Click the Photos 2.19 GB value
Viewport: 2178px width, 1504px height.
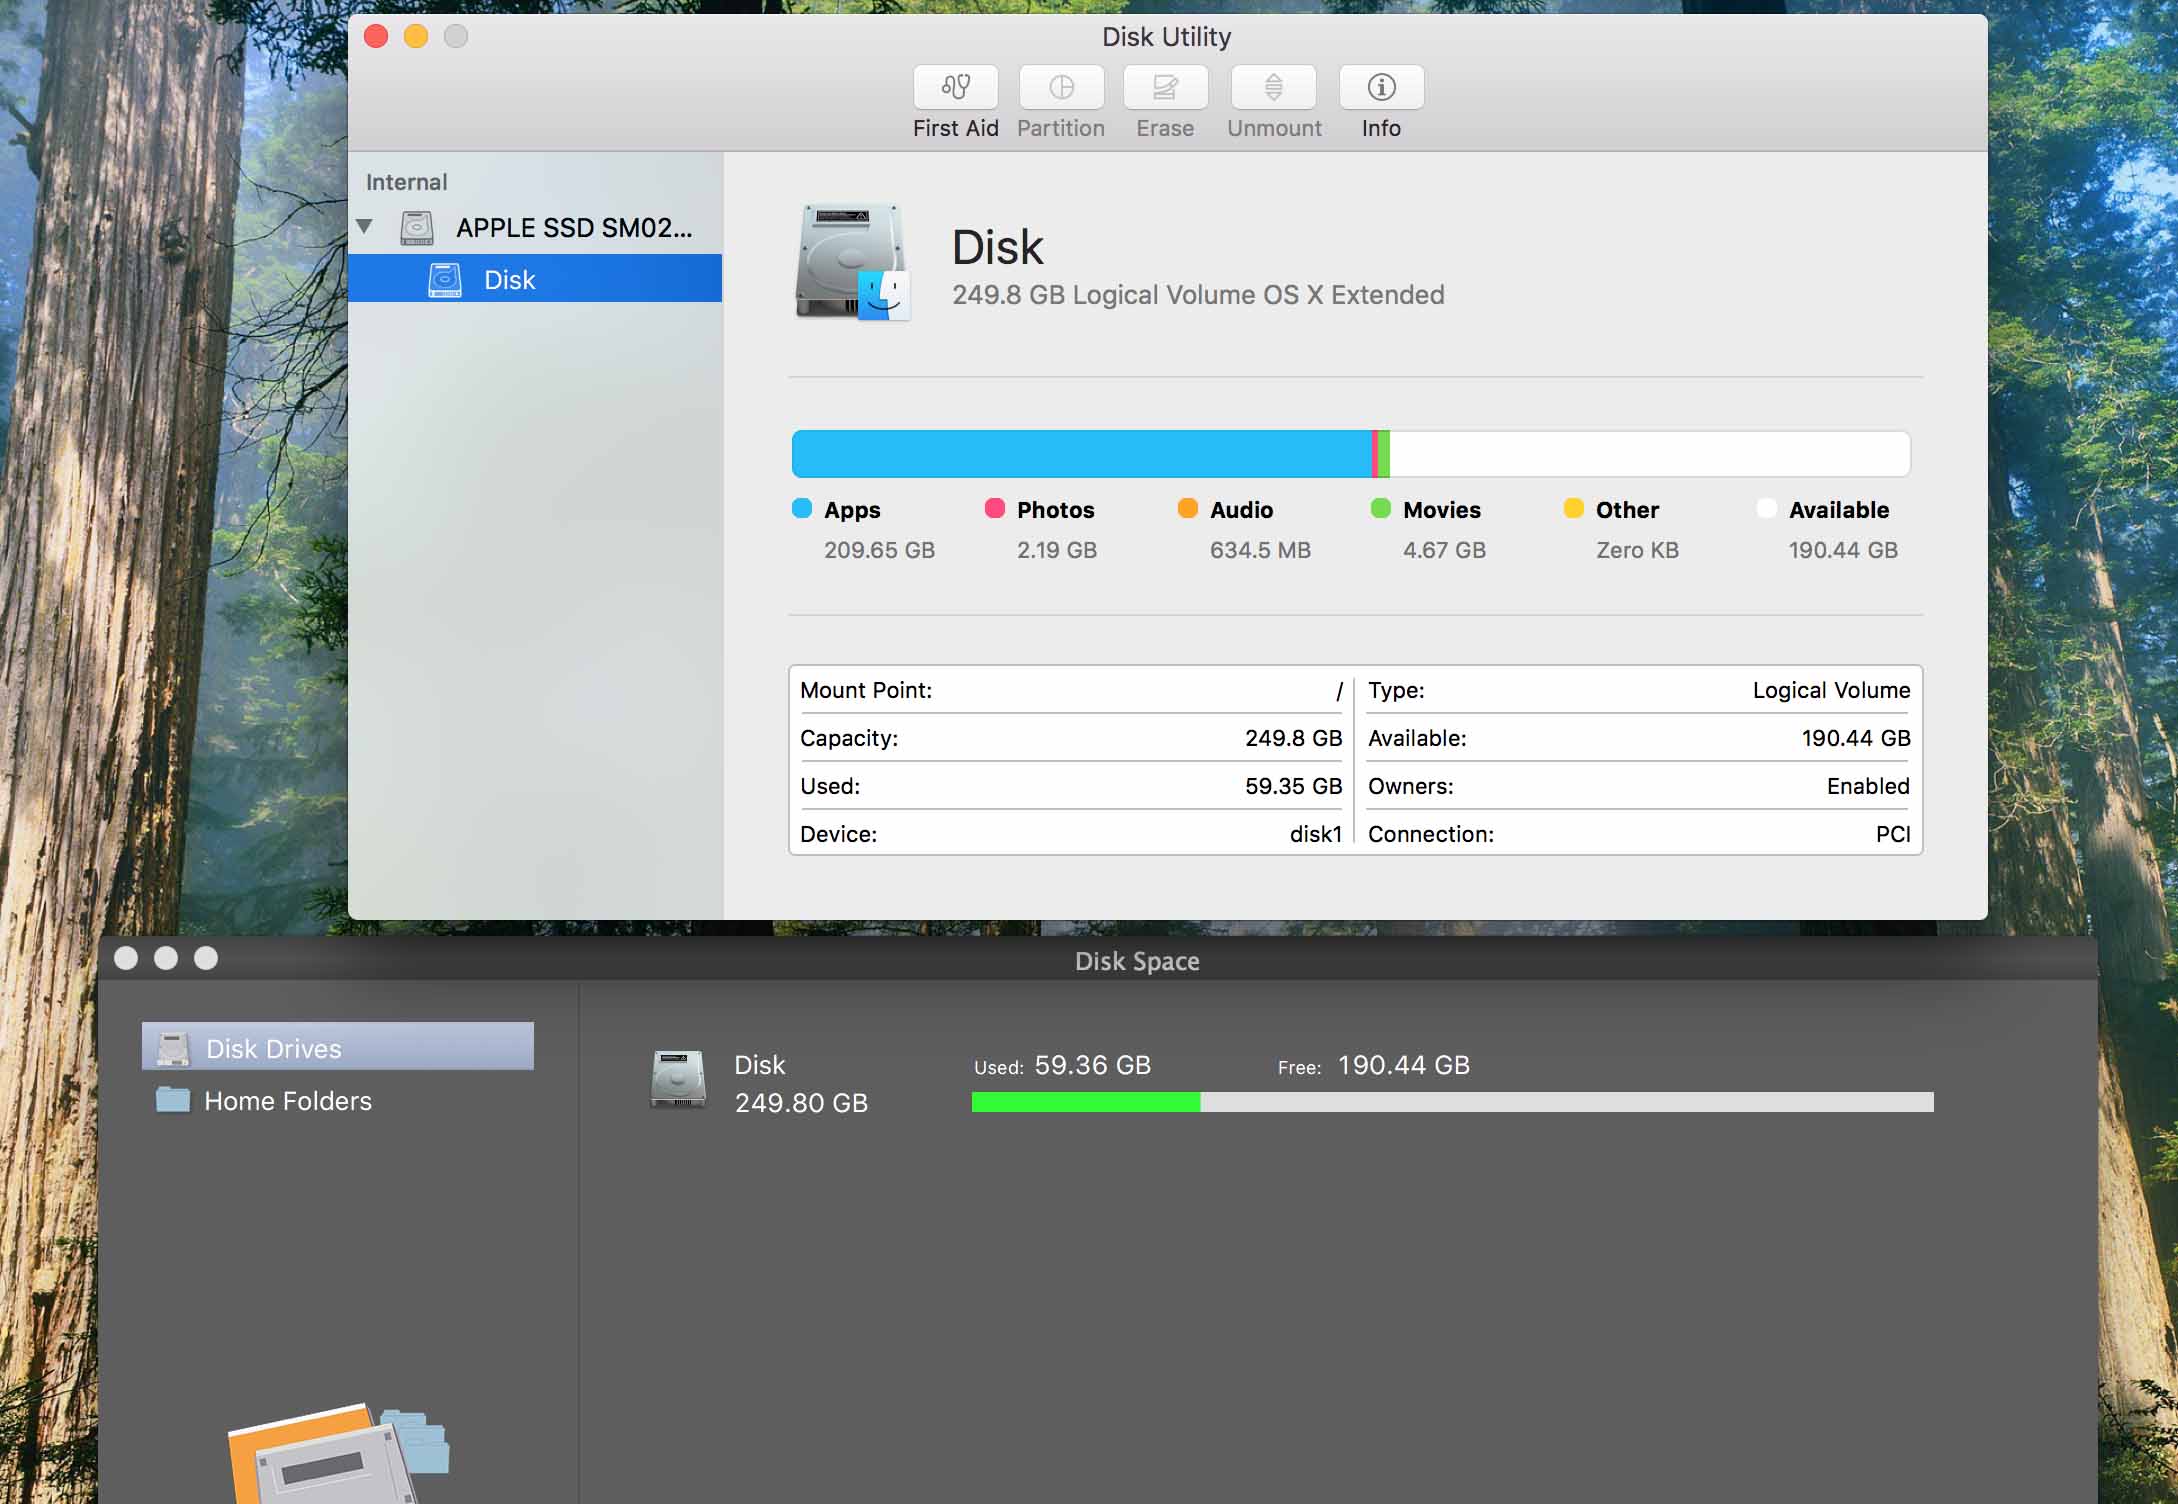pos(1057,550)
